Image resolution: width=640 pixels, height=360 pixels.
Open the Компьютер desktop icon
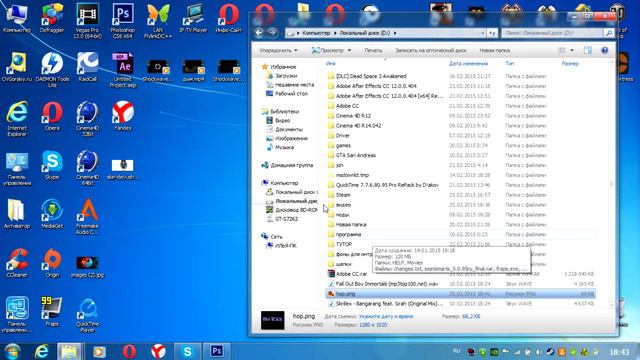pyautogui.click(x=17, y=18)
